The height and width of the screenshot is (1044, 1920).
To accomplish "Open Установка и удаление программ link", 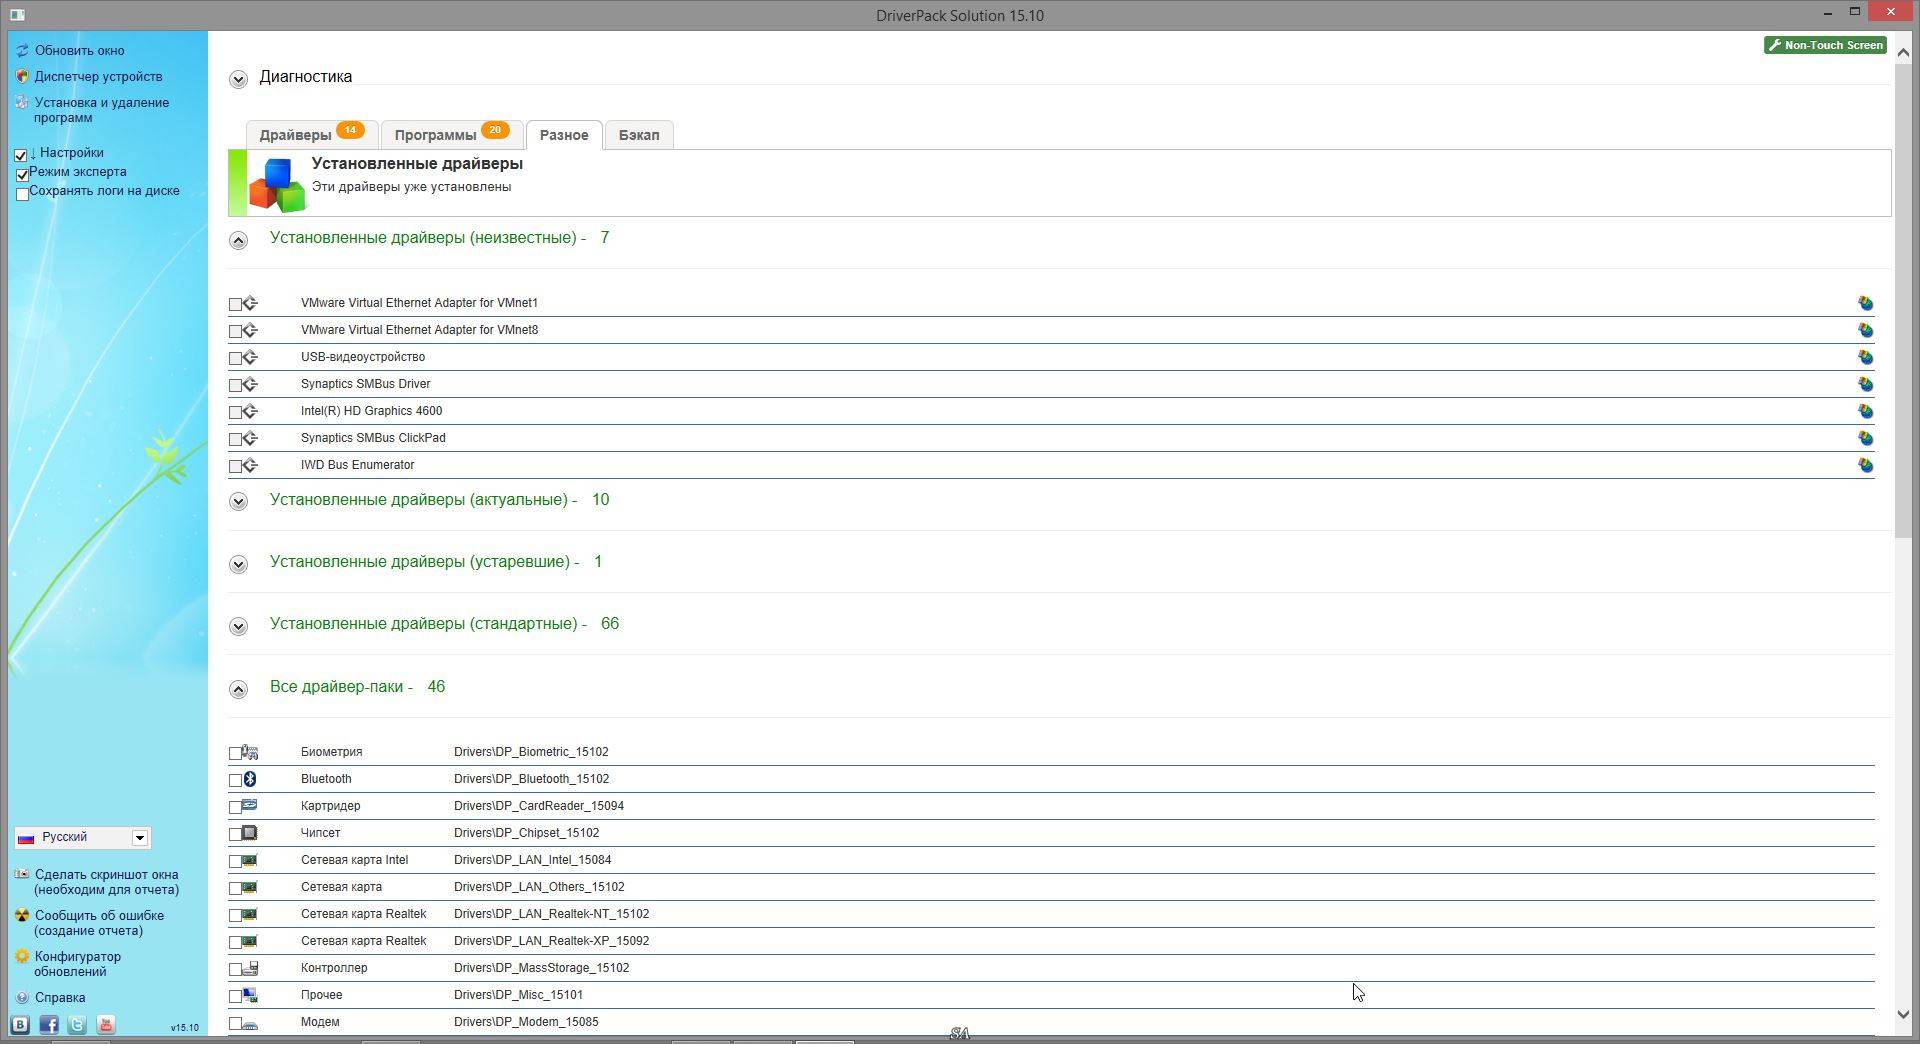I will (101, 110).
